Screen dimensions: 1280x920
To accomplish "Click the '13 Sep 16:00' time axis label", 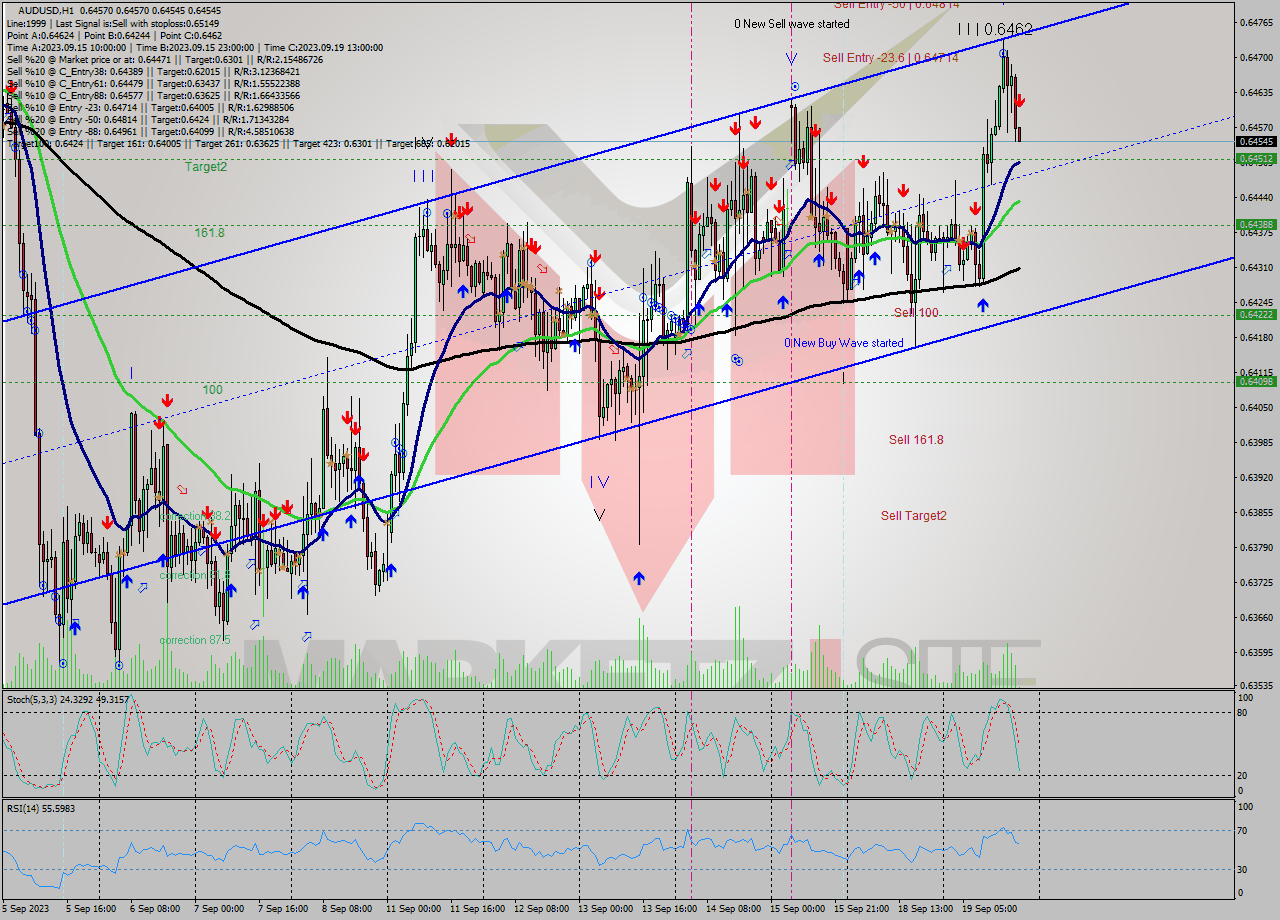I will 669,909.
